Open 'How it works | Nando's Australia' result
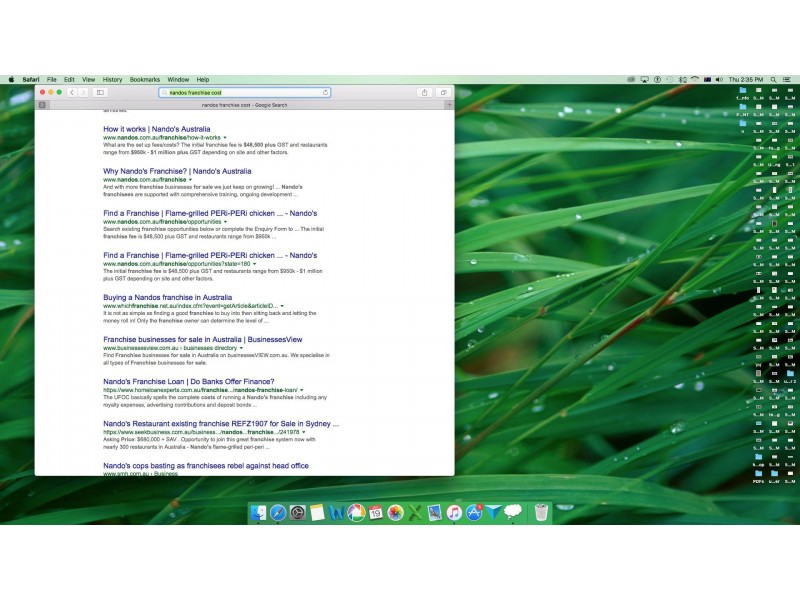Image resolution: width=800 pixels, height=600 pixels. tap(156, 129)
